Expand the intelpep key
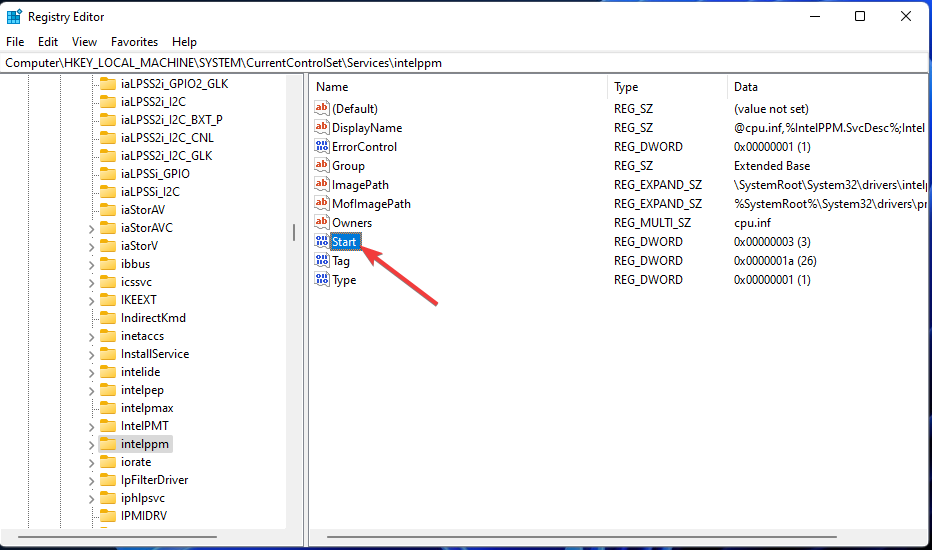 pos(92,391)
